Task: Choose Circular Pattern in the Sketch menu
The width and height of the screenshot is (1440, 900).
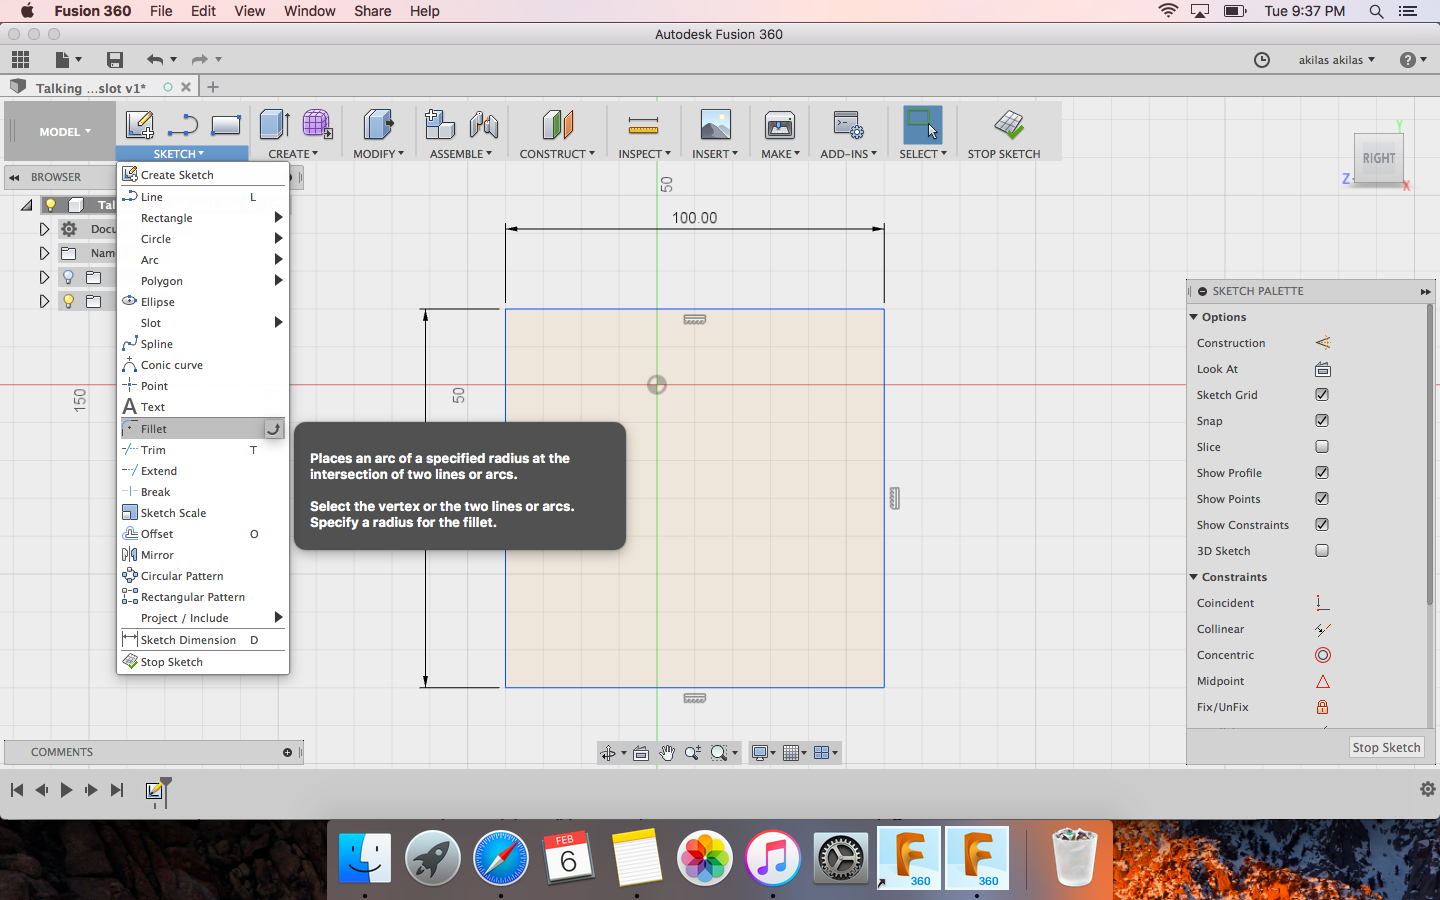Action: point(182,576)
